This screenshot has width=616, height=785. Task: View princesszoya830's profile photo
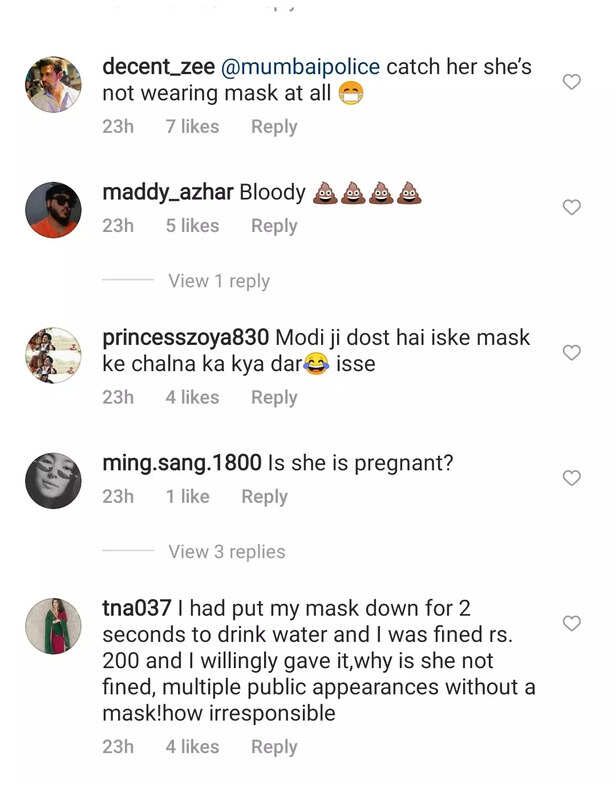[53, 355]
